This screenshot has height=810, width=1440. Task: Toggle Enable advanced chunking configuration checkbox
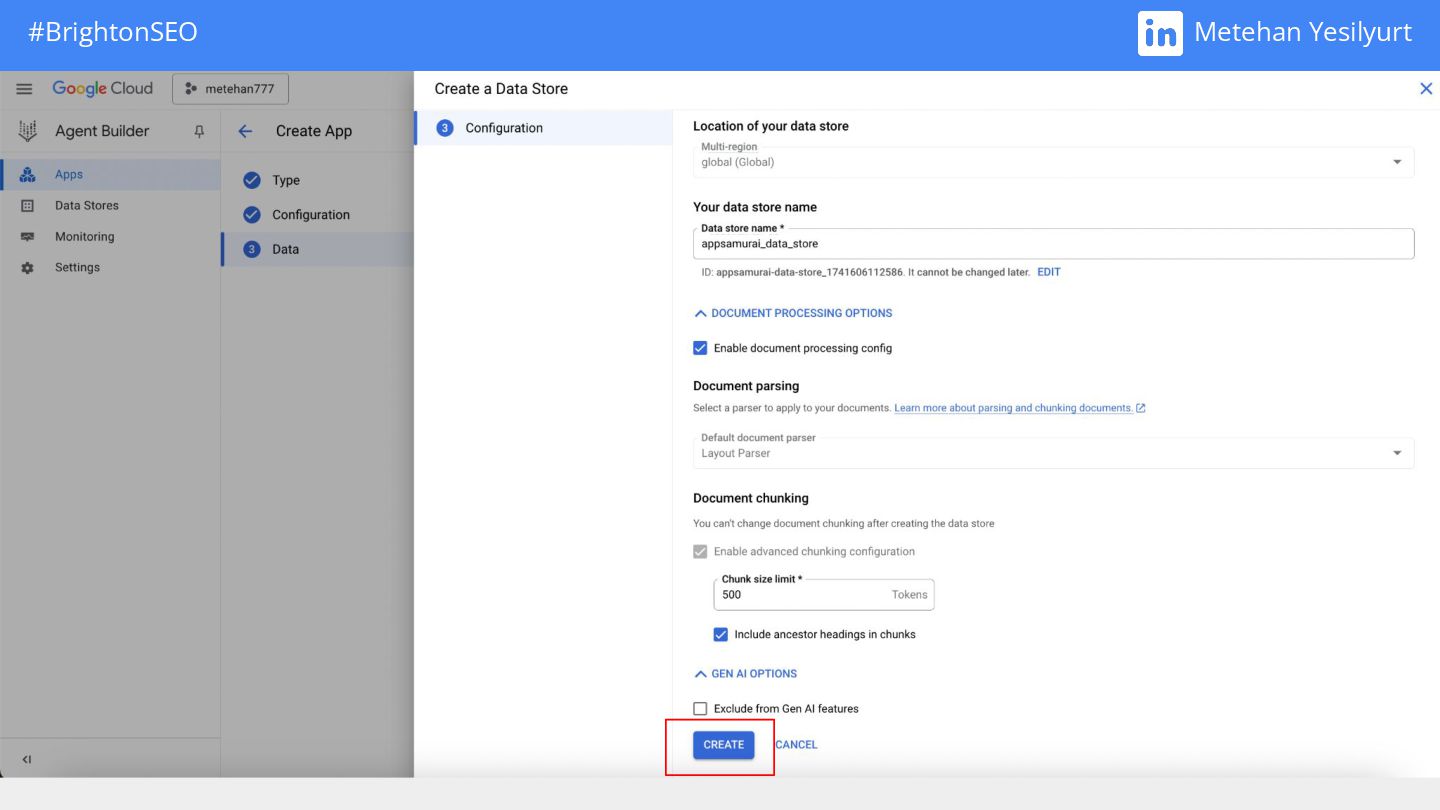700,551
